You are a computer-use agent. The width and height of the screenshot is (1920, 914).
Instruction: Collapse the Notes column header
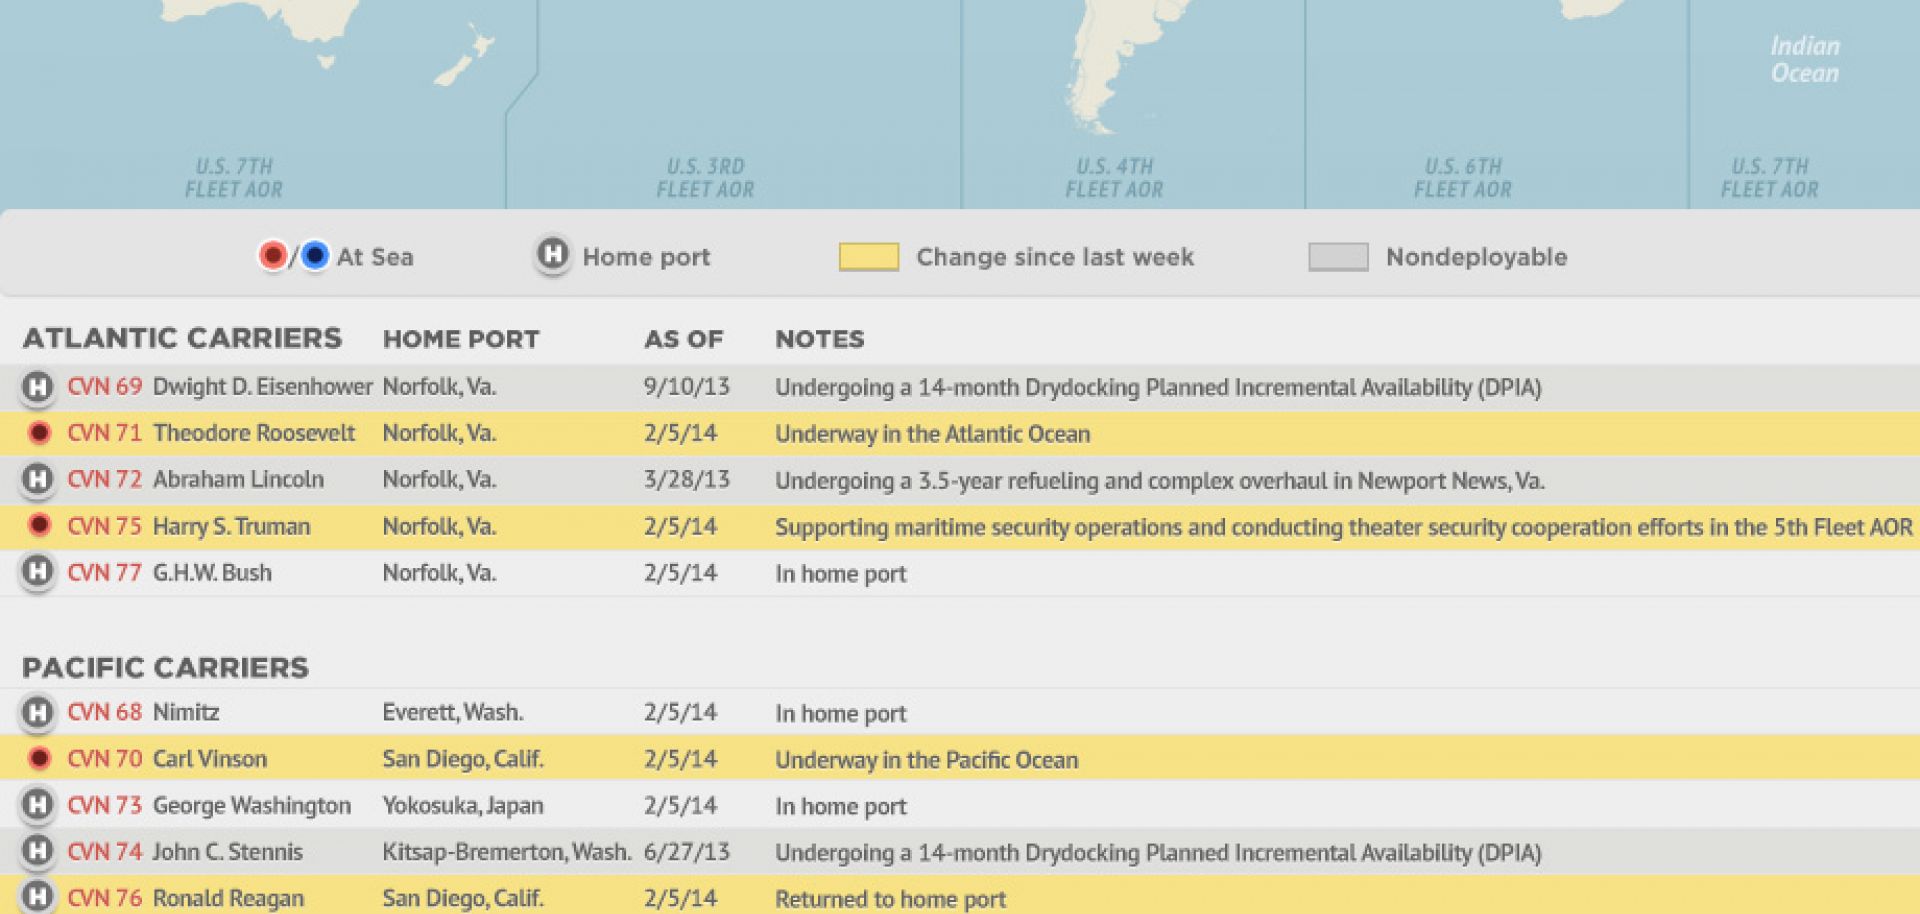820,339
